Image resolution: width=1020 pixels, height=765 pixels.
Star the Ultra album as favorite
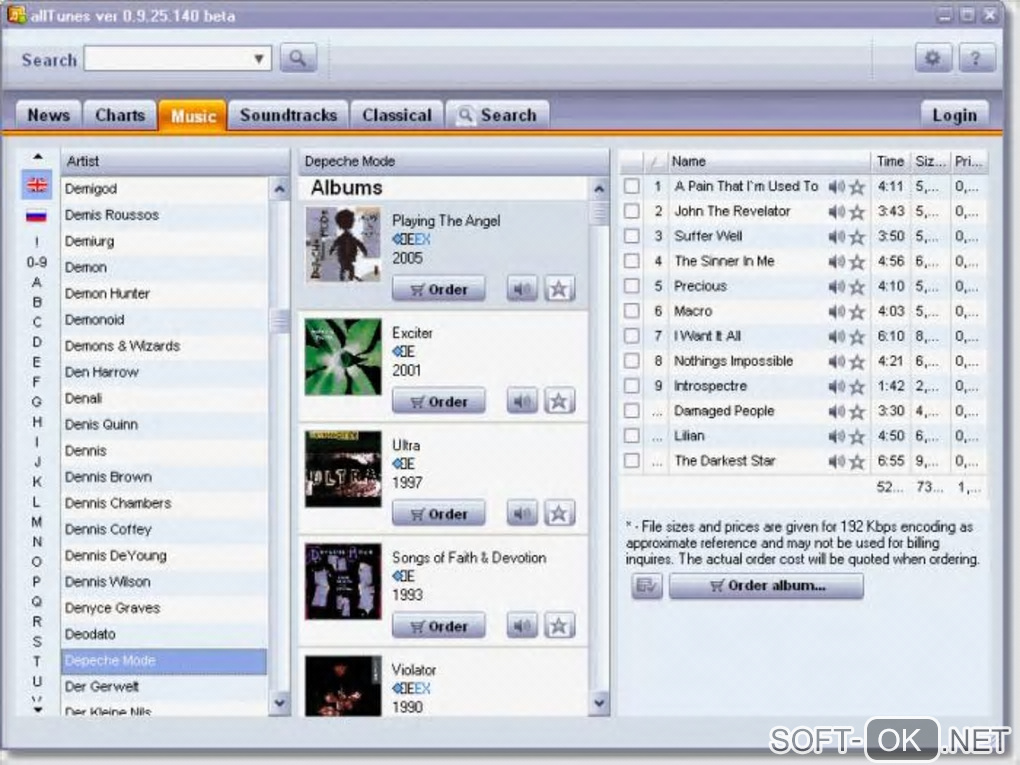(x=559, y=513)
